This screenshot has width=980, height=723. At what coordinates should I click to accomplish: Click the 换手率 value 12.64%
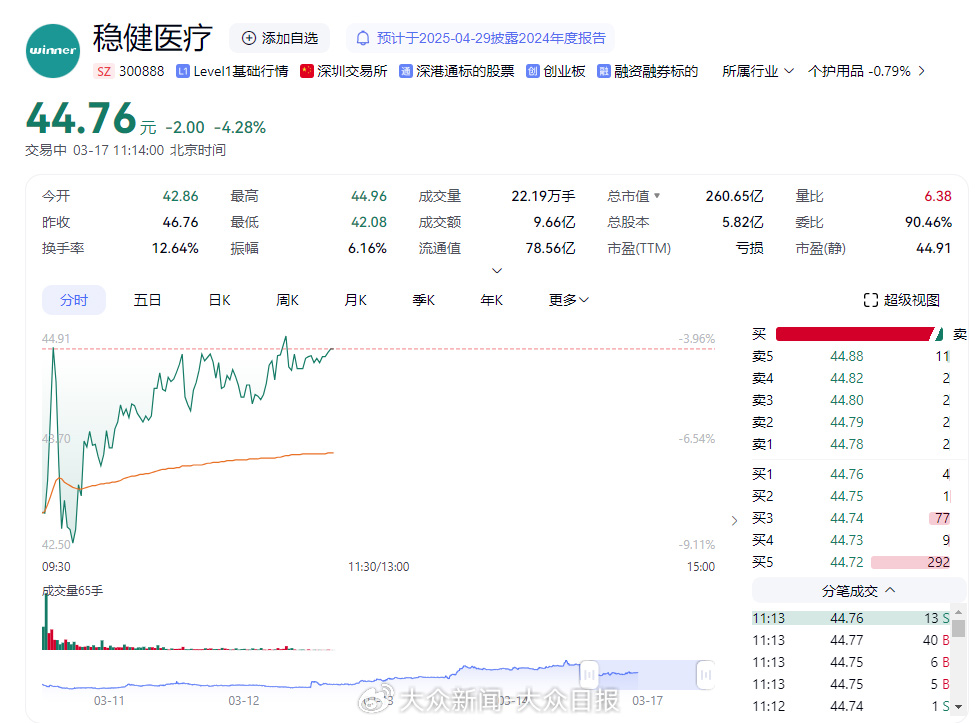tap(175, 249)
